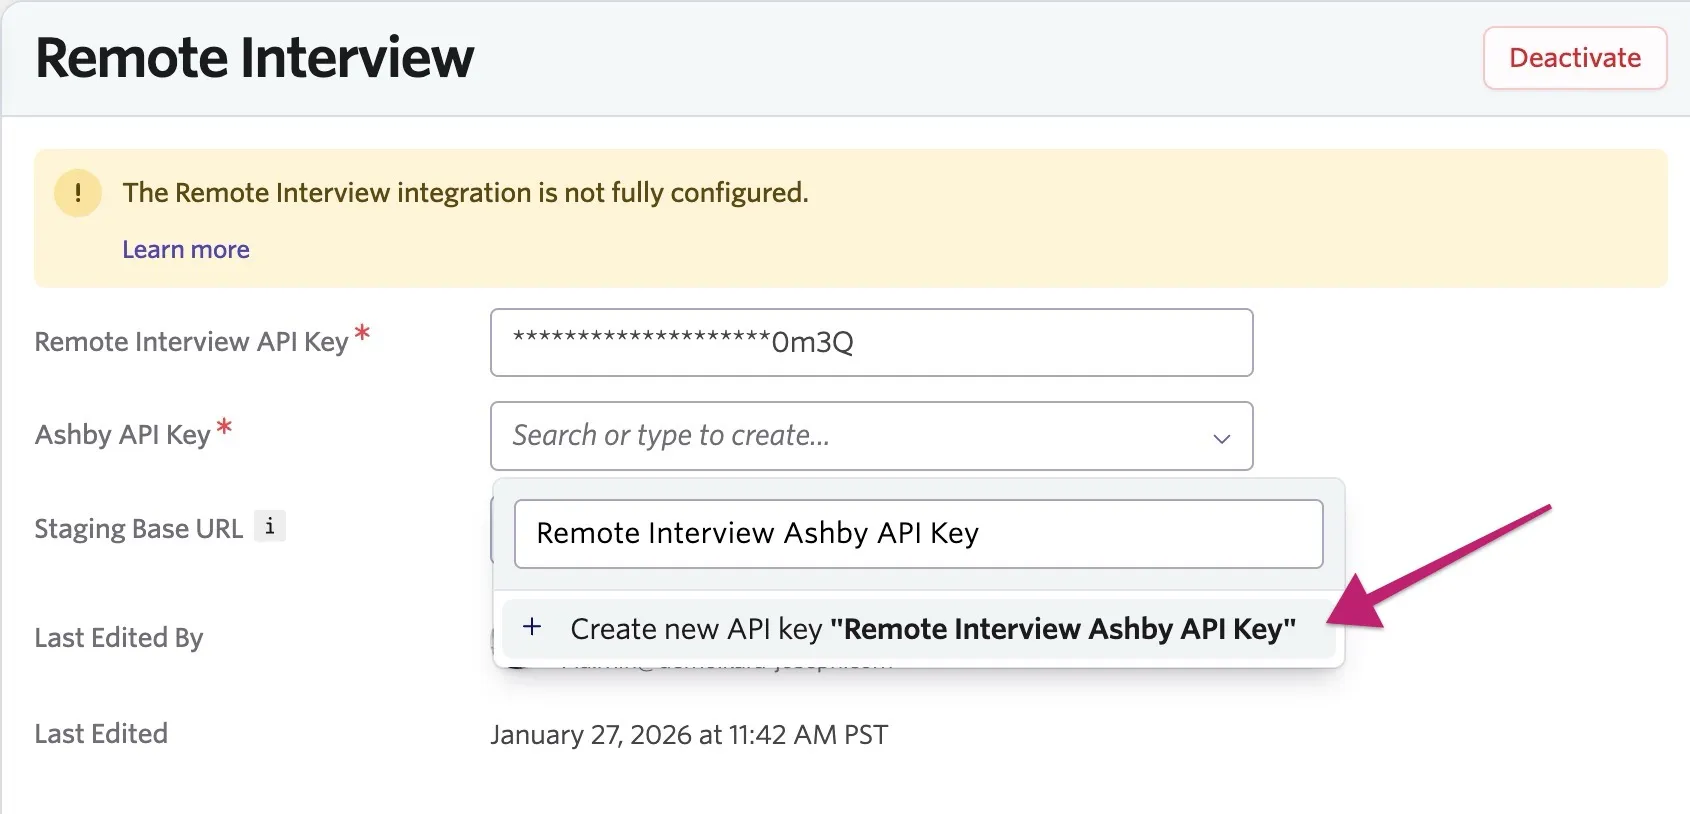Image resolution: width=1690 pixels, height=814 pixels.
Task: Click the Remote Interview page heading
Action: pyautogui.click(x=255, y=57)
